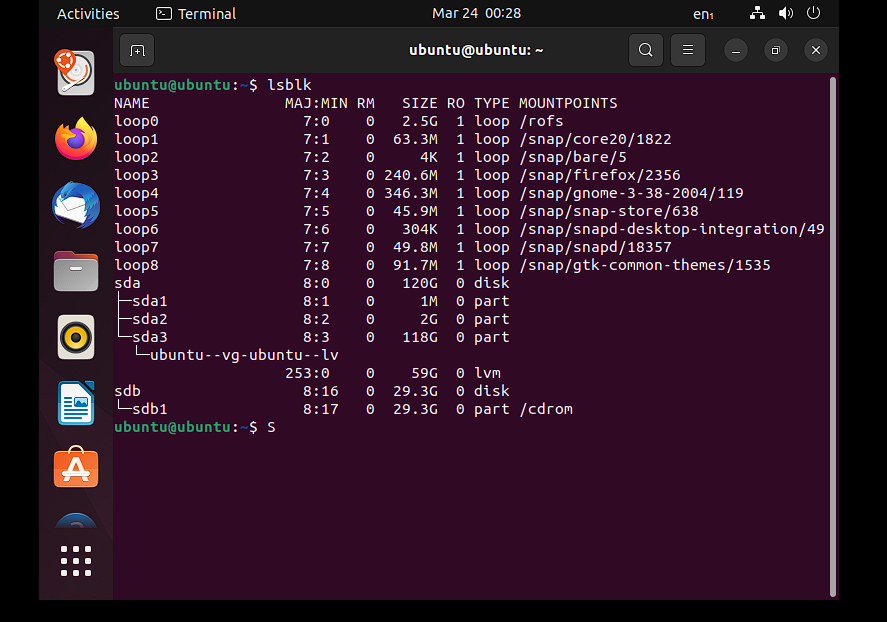Click the Activities button
Viewport: 887px width, 622px height.
(x=88, y=14)
